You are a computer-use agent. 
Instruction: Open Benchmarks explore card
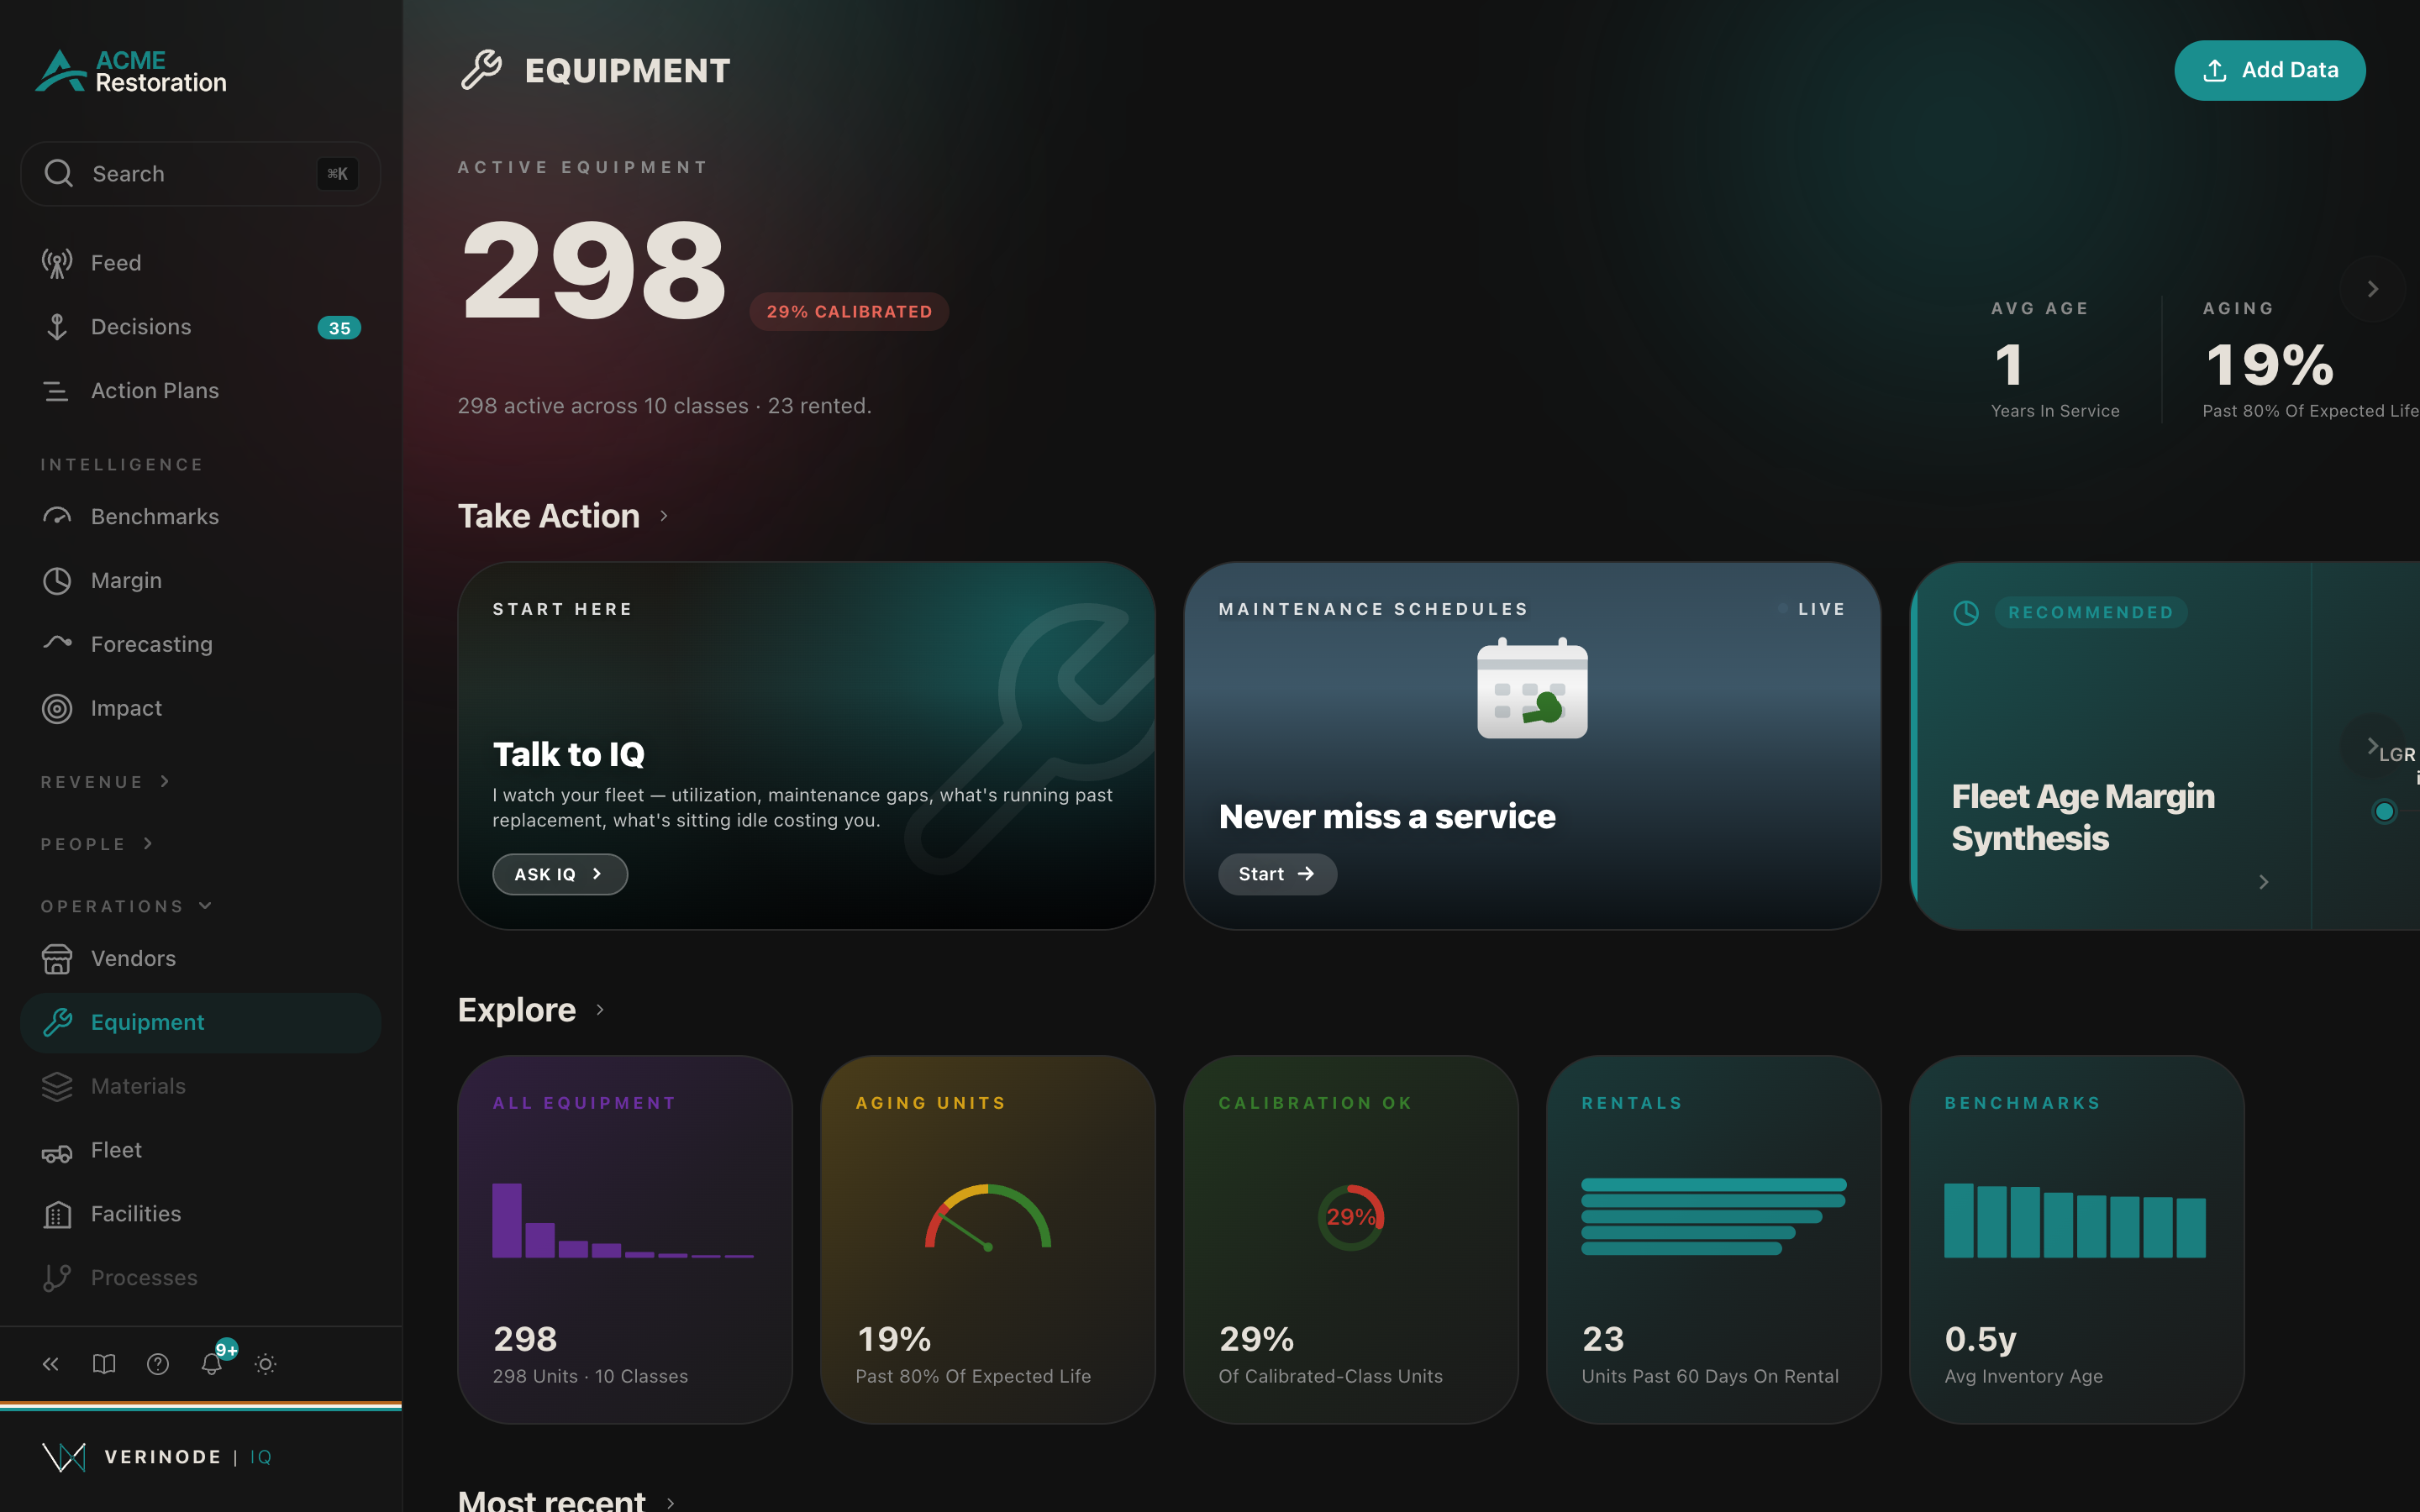pos(2077,1240)
